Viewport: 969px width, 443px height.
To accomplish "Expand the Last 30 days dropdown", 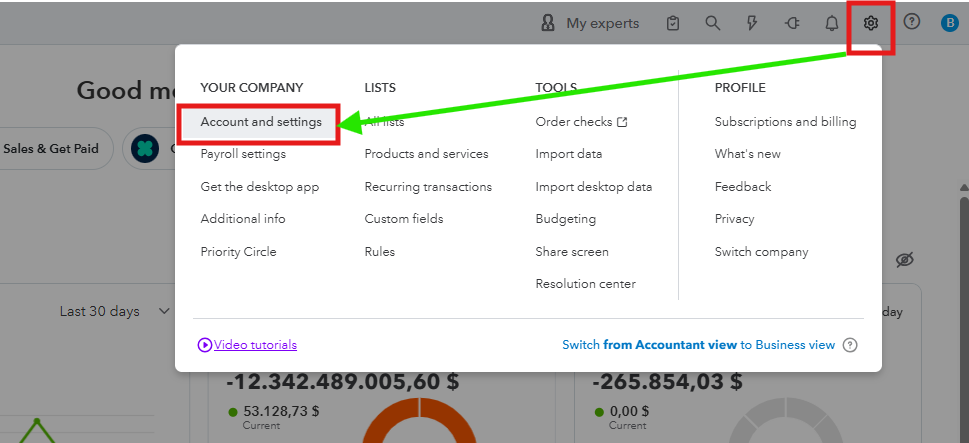I will click(x=114, y=311).
